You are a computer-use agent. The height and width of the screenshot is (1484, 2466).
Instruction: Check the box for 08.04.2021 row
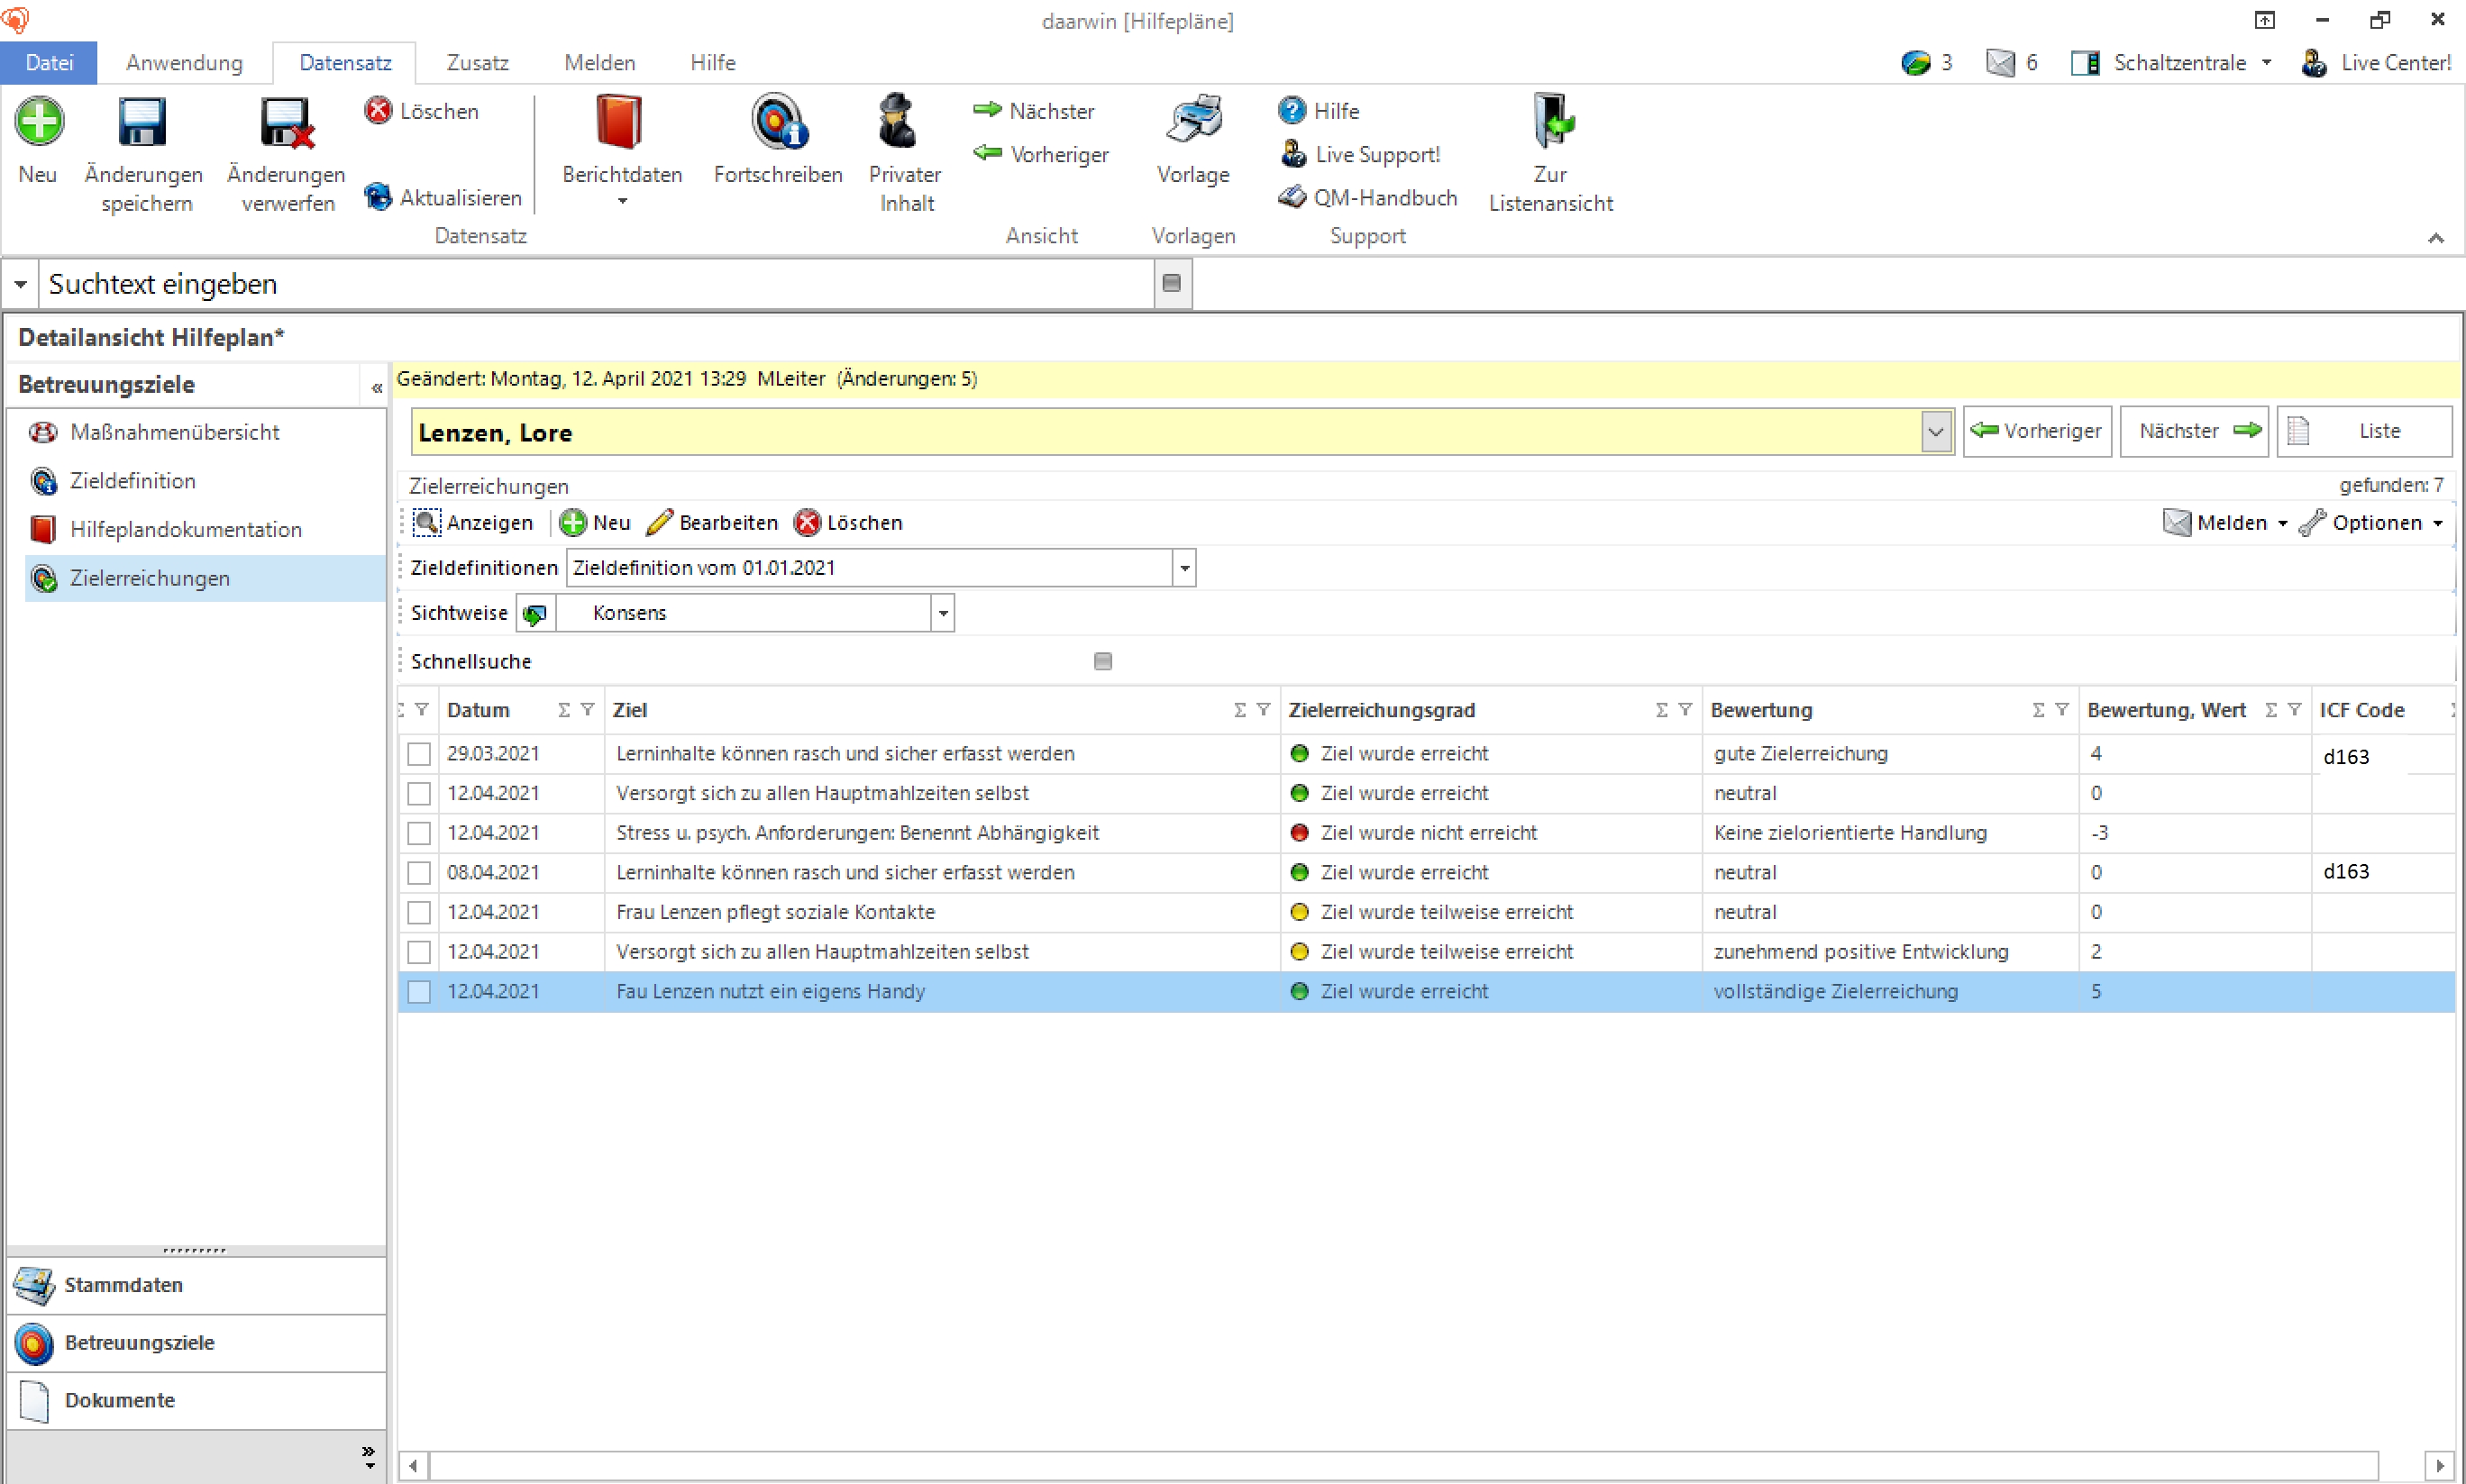click(x=419, y=872)
